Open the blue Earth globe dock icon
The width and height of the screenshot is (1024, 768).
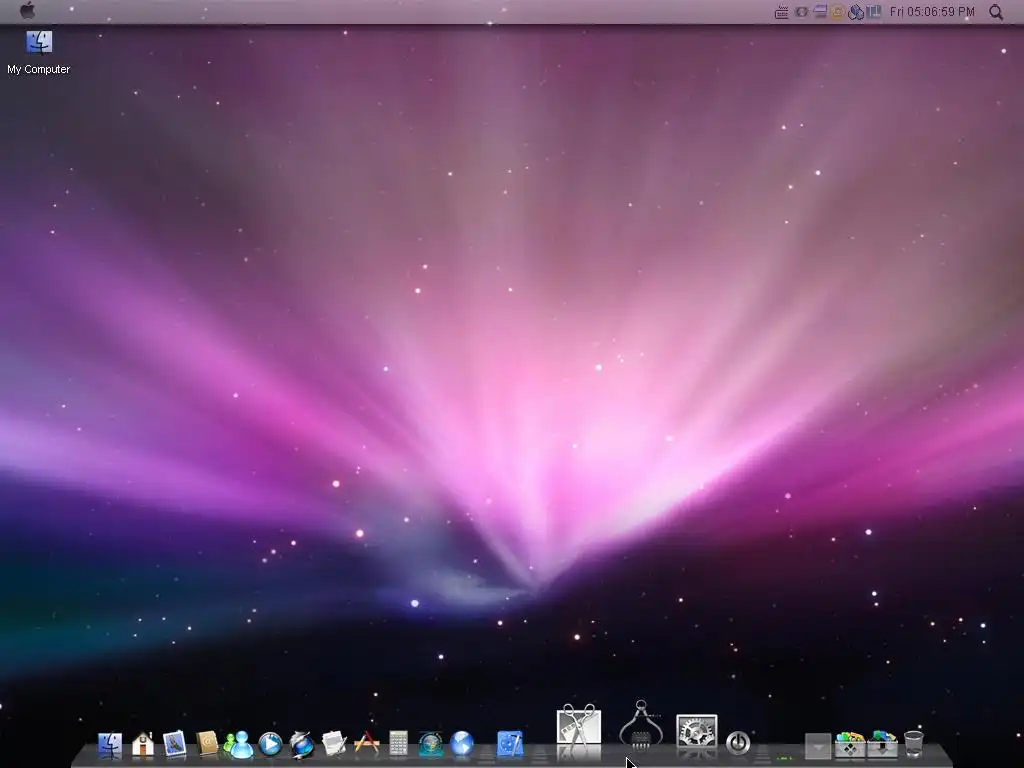tap(462, 744)
